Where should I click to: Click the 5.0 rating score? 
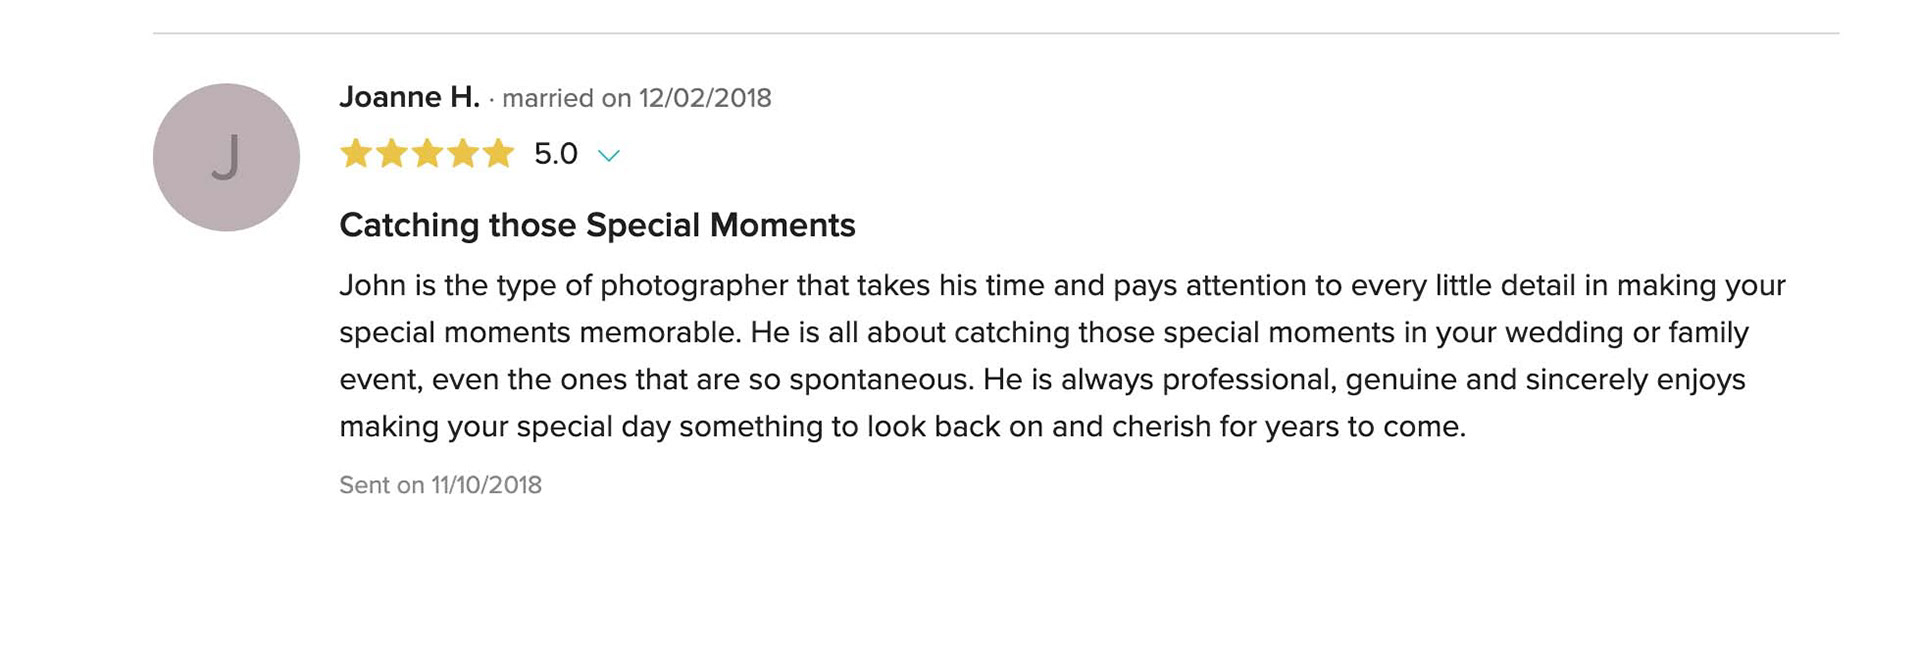(x=555, y=154)
